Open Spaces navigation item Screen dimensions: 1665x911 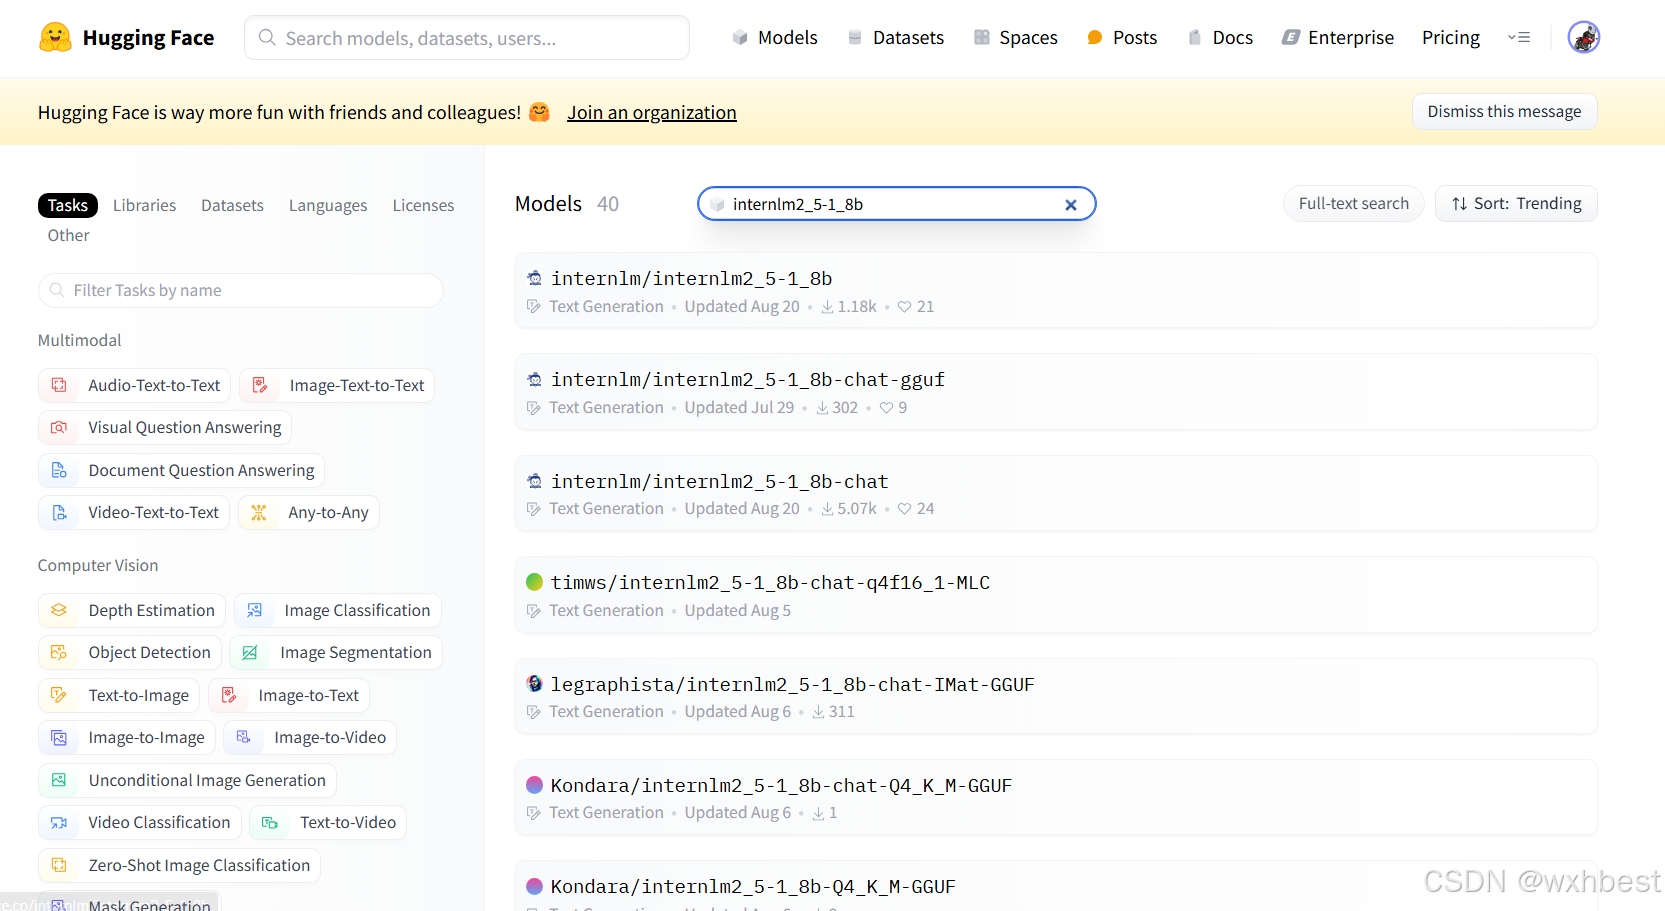[x=1016, y=37]
